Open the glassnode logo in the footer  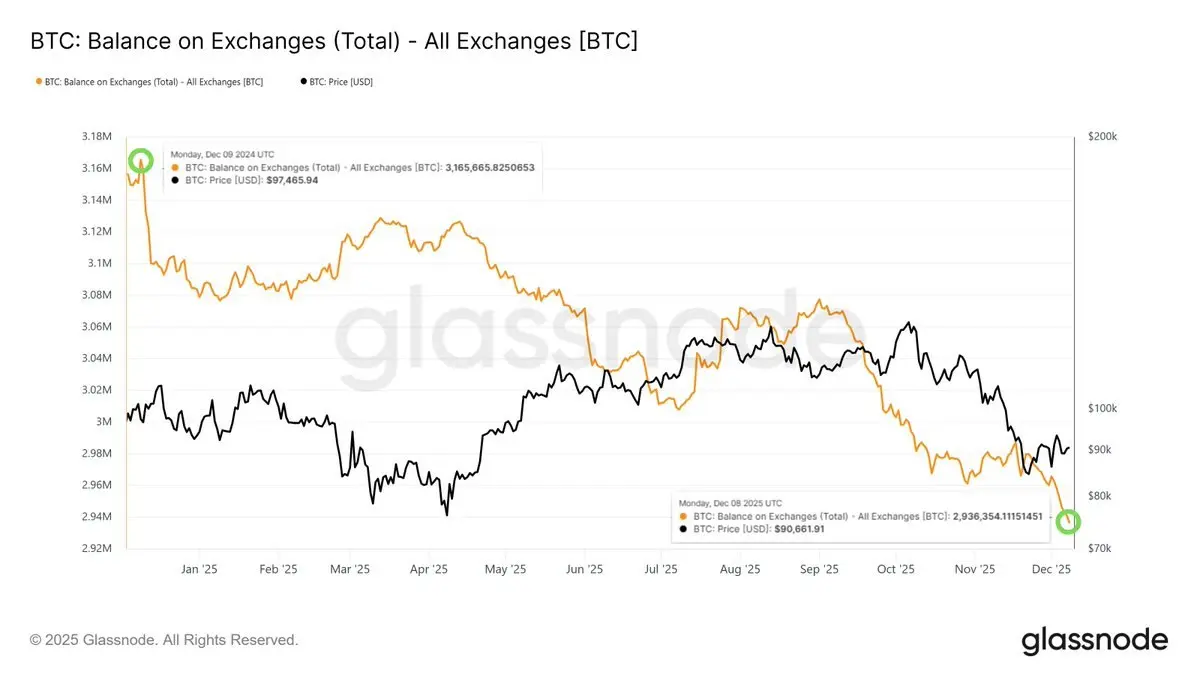pos(1094,640)
